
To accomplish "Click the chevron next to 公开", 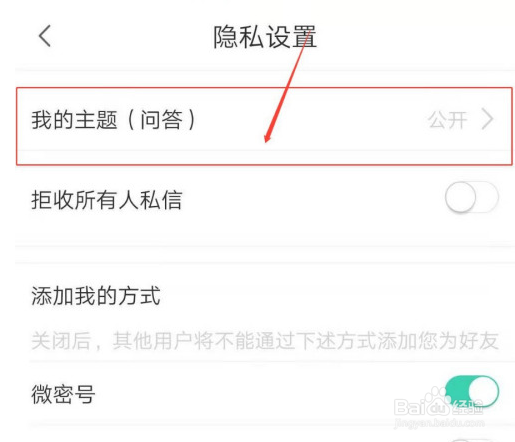I will click(x=487, y=120).
